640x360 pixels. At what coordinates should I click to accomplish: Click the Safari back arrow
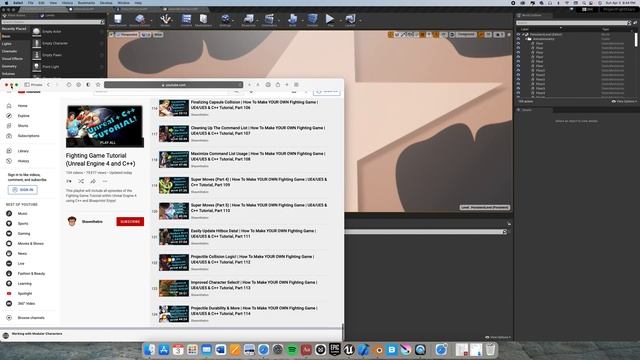pyautogui.click(x=48, y=85)
